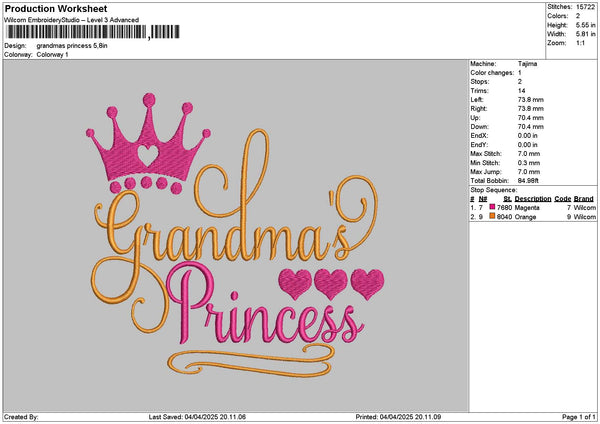Viewport: 600px width, 424px height.
Task: Click the Height value 5.55 in
Action: click(x=585, y=25)
